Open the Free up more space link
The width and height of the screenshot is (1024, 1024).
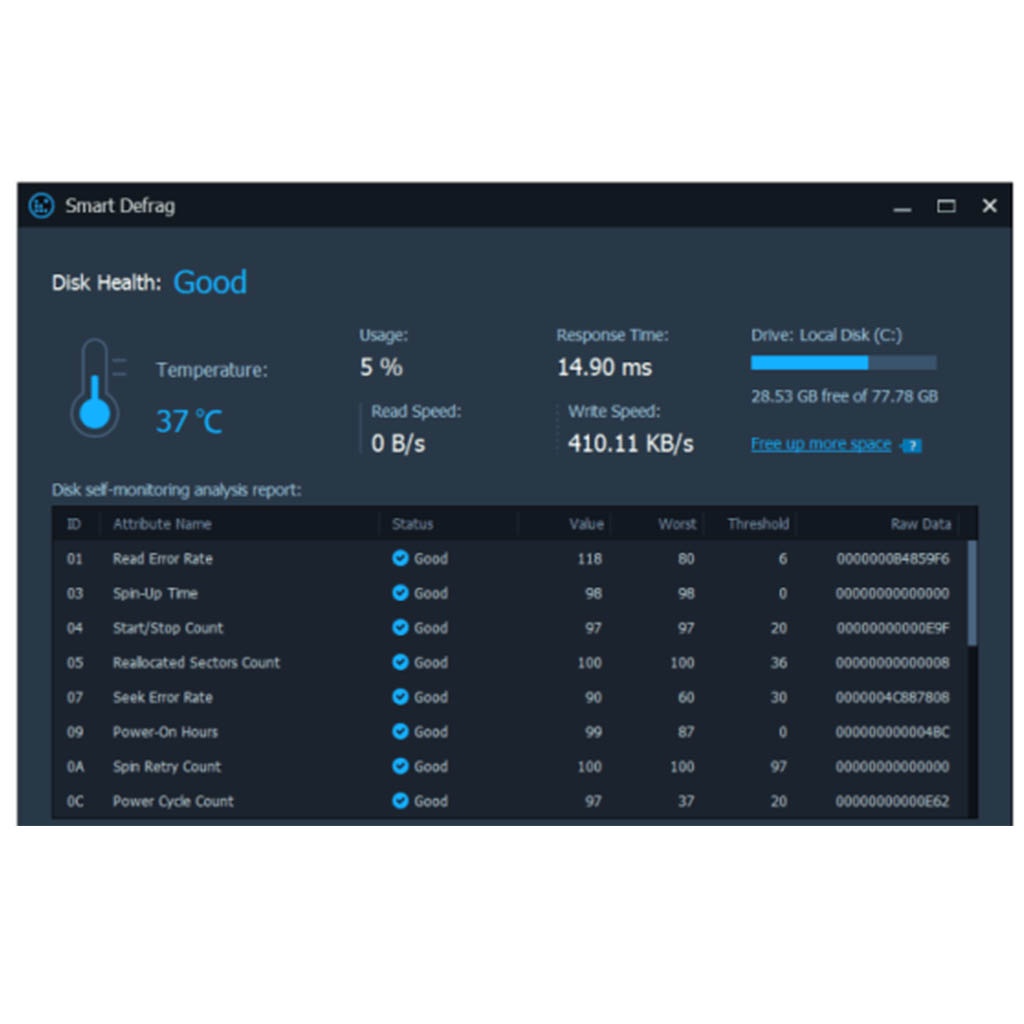tap(821, 444)
